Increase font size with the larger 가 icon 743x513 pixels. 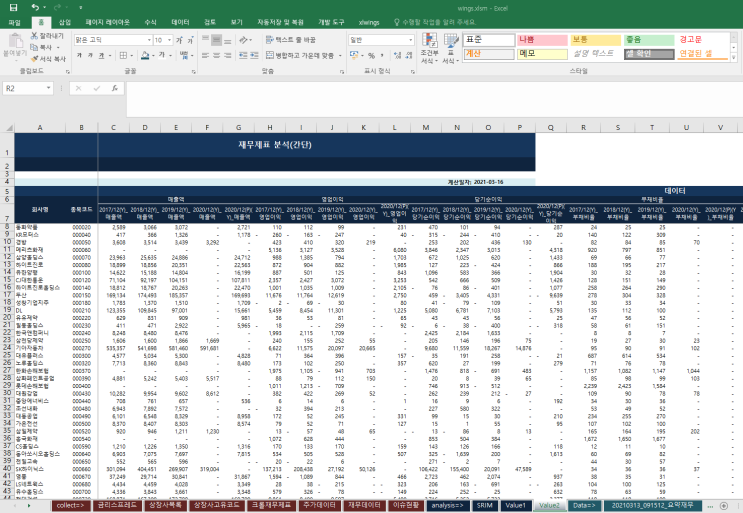(179, 40)
